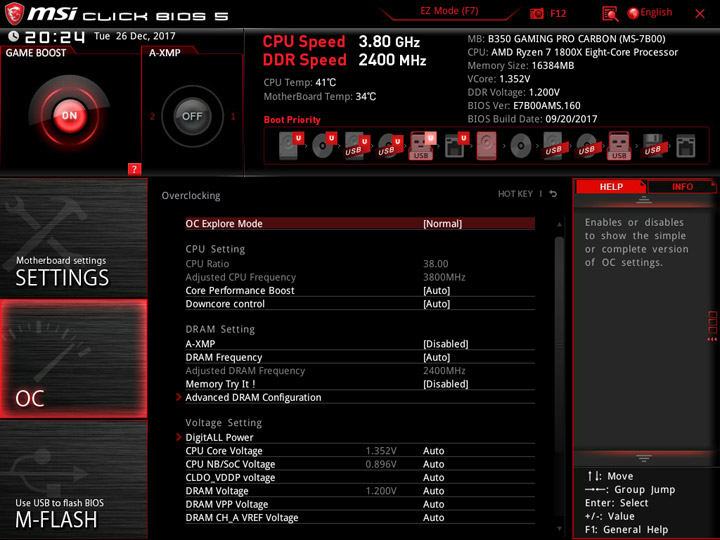Change language via the English globe icon
720x540 pixels.
click(633, 13)
